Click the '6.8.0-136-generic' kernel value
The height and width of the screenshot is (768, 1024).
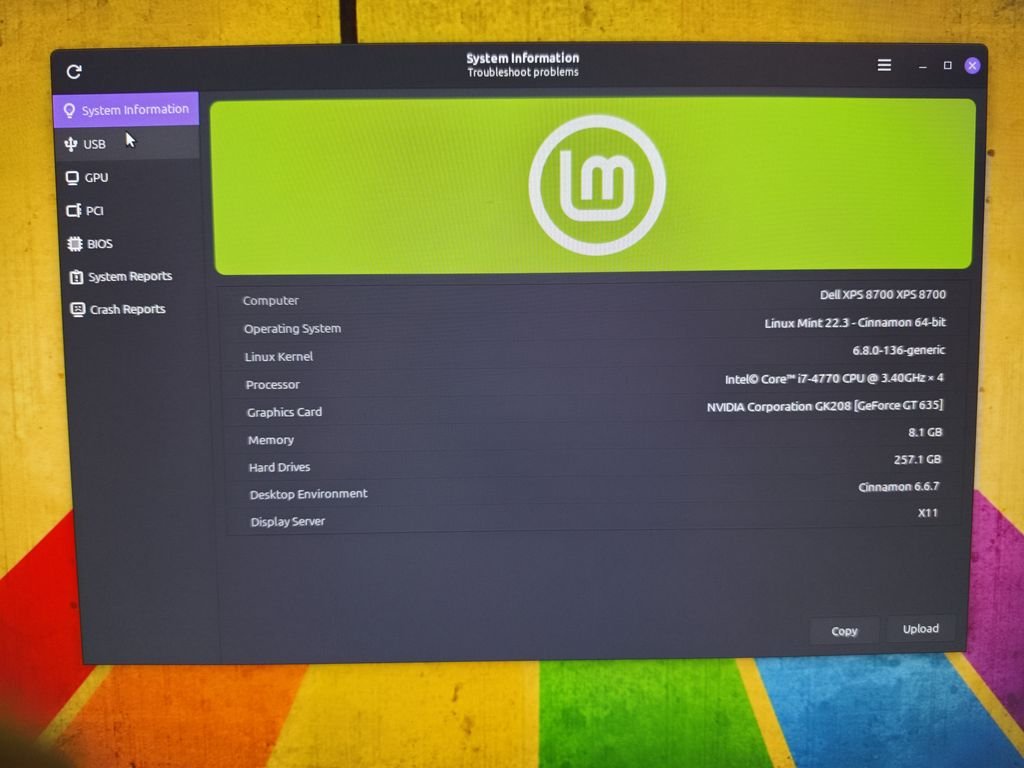click(x=899, y=351)
